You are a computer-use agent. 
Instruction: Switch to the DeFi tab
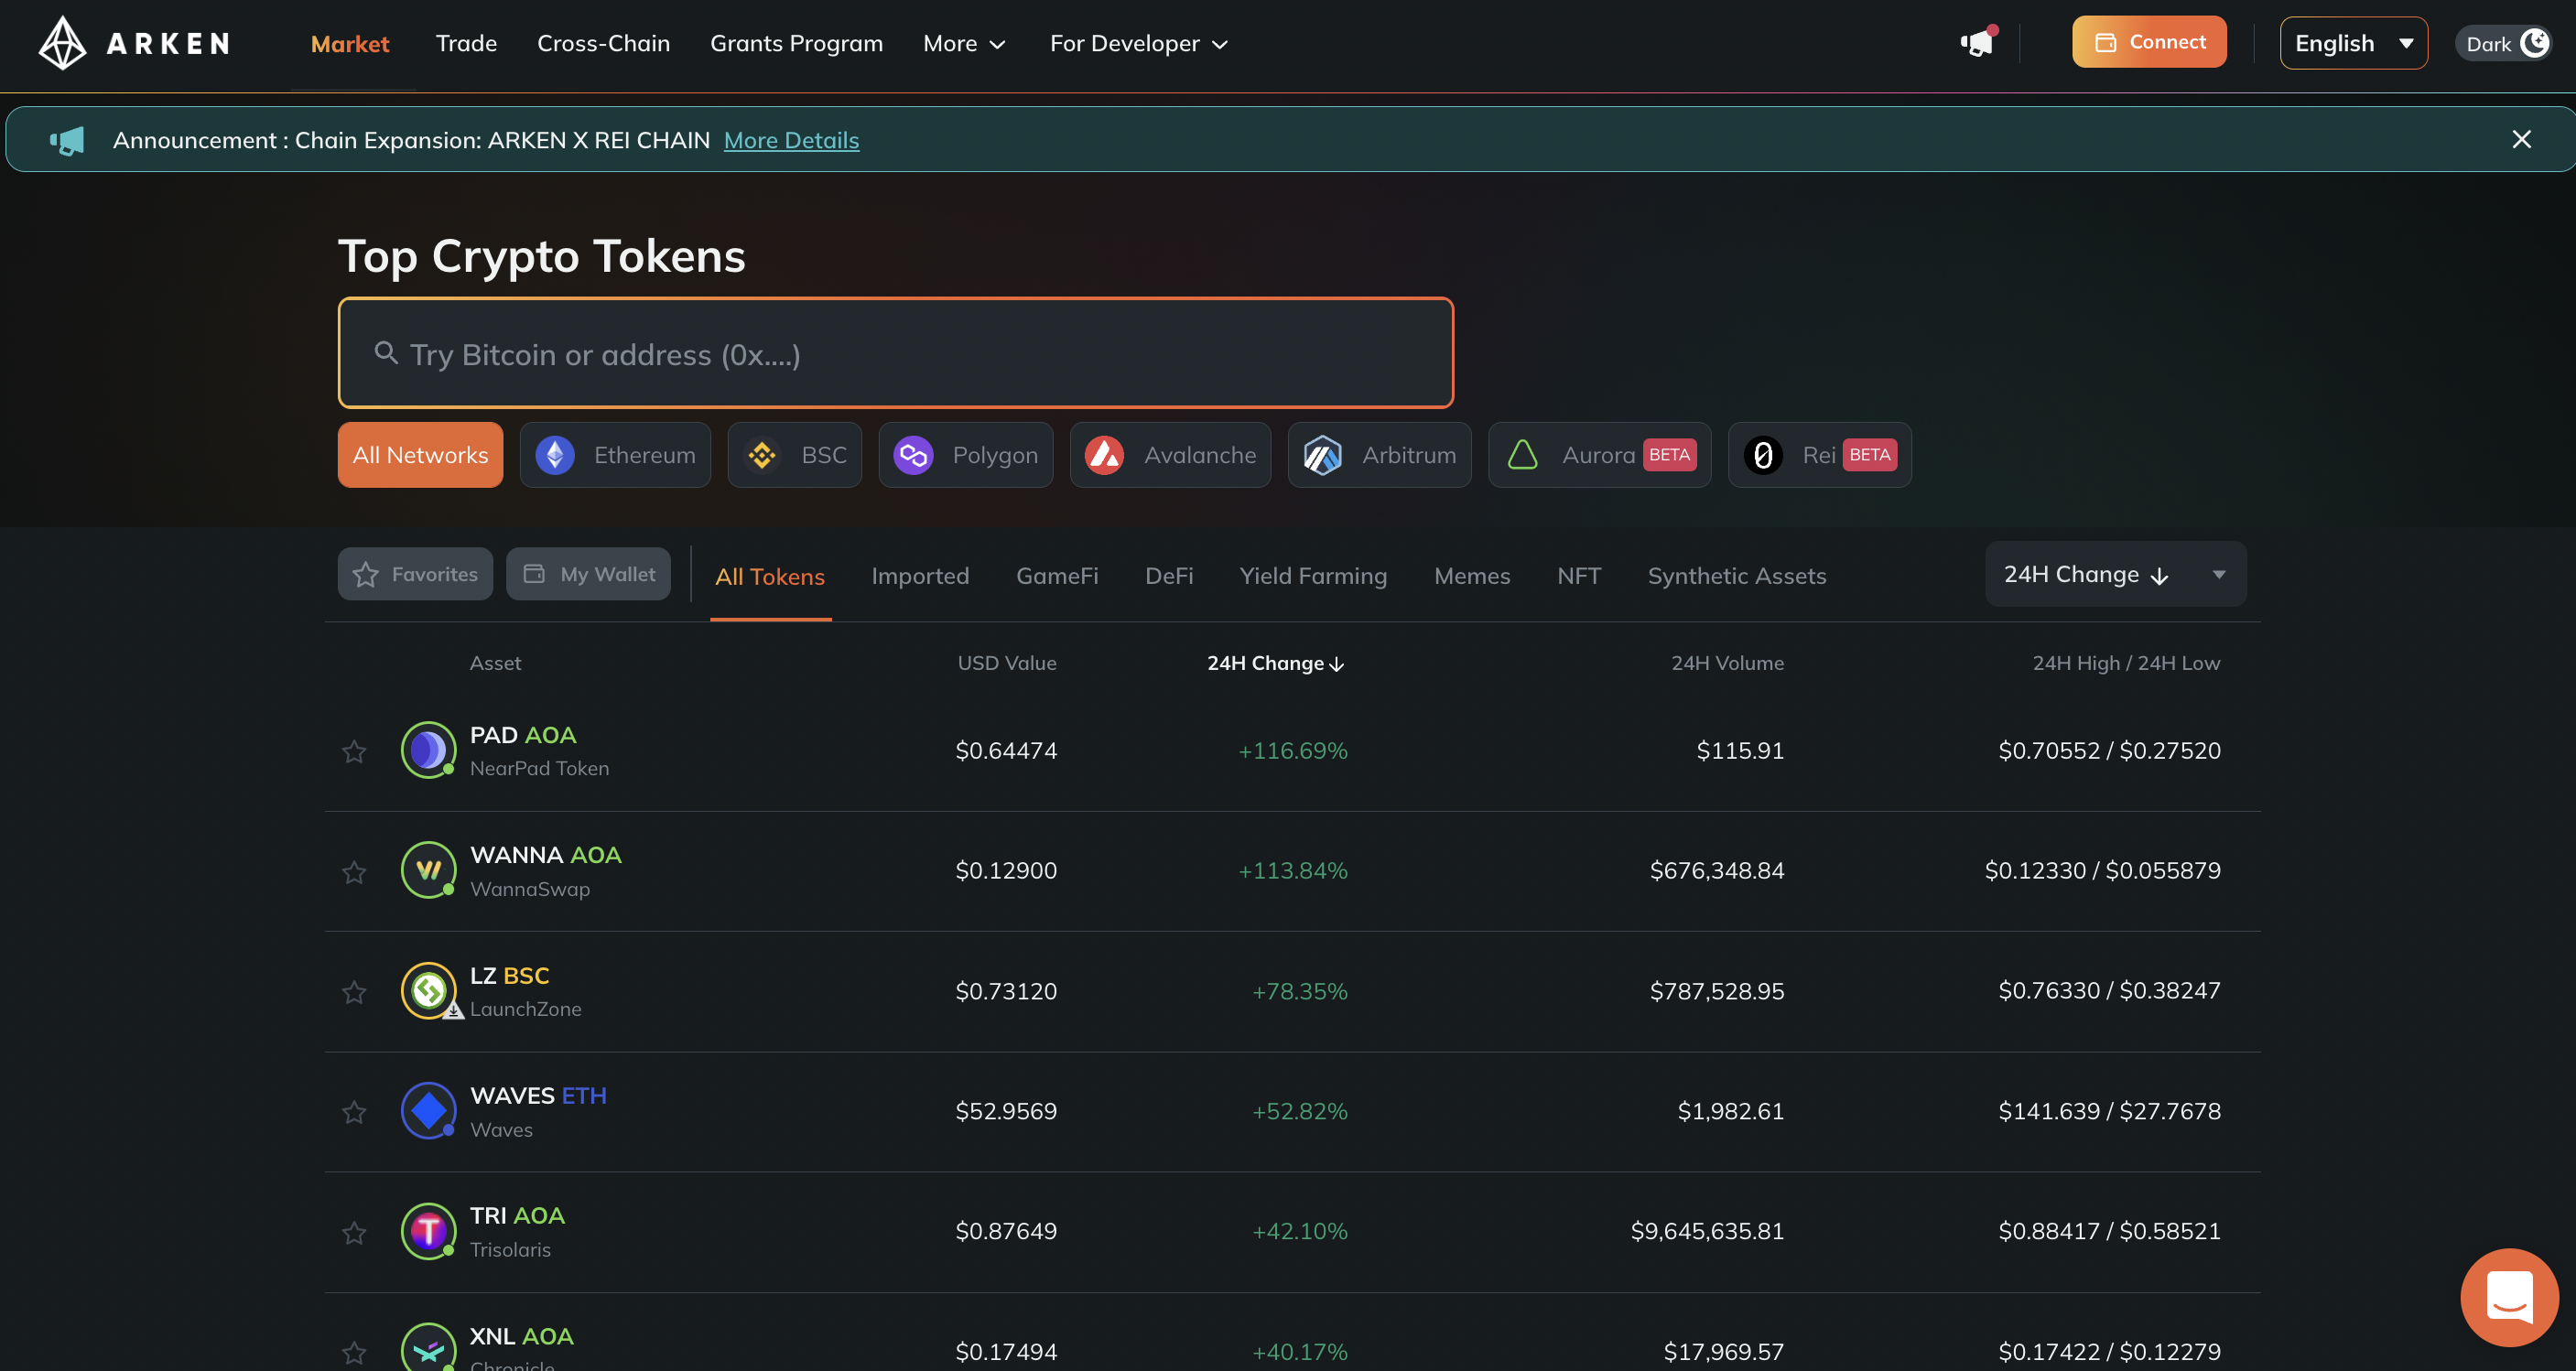1169,576
